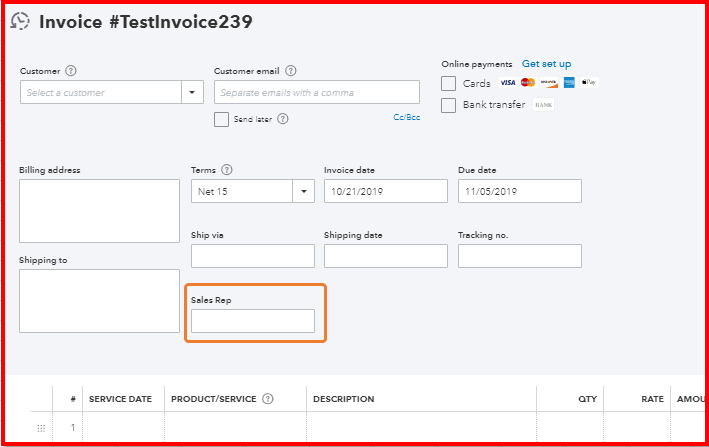Viewport: 709px width, 447px height.
Task: Open the recent transactions clock icon
Action: pyautogui.click(x=20, y=21)
